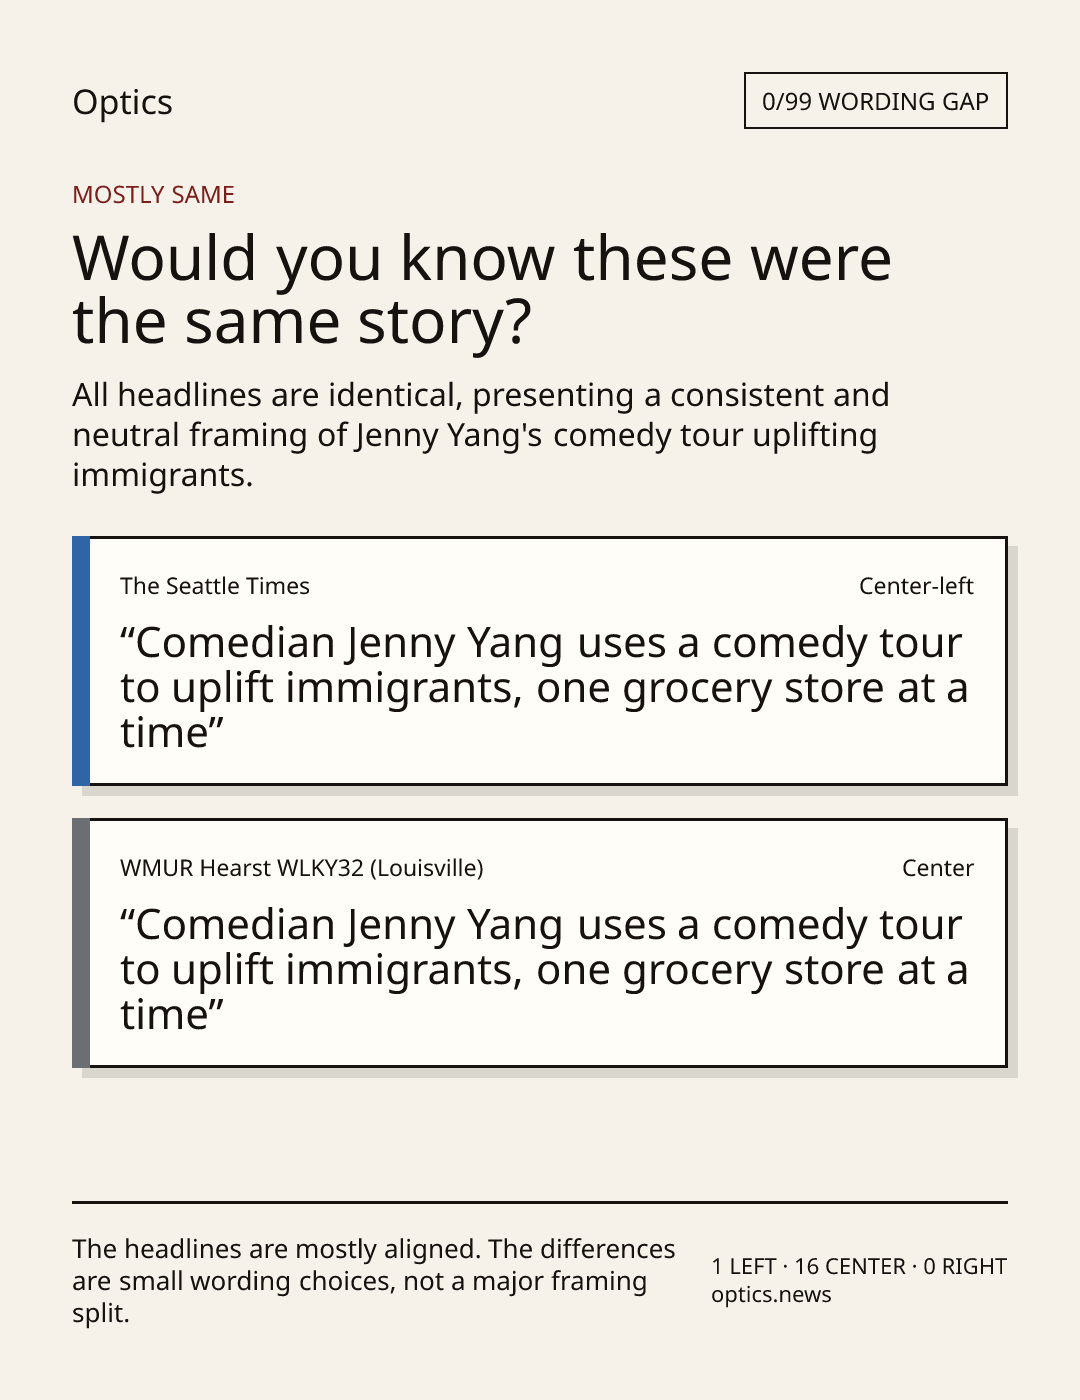Open The Seattle Times headline card
Viewport: 1080px width, 1400px height.
click(x=539, y=661)
